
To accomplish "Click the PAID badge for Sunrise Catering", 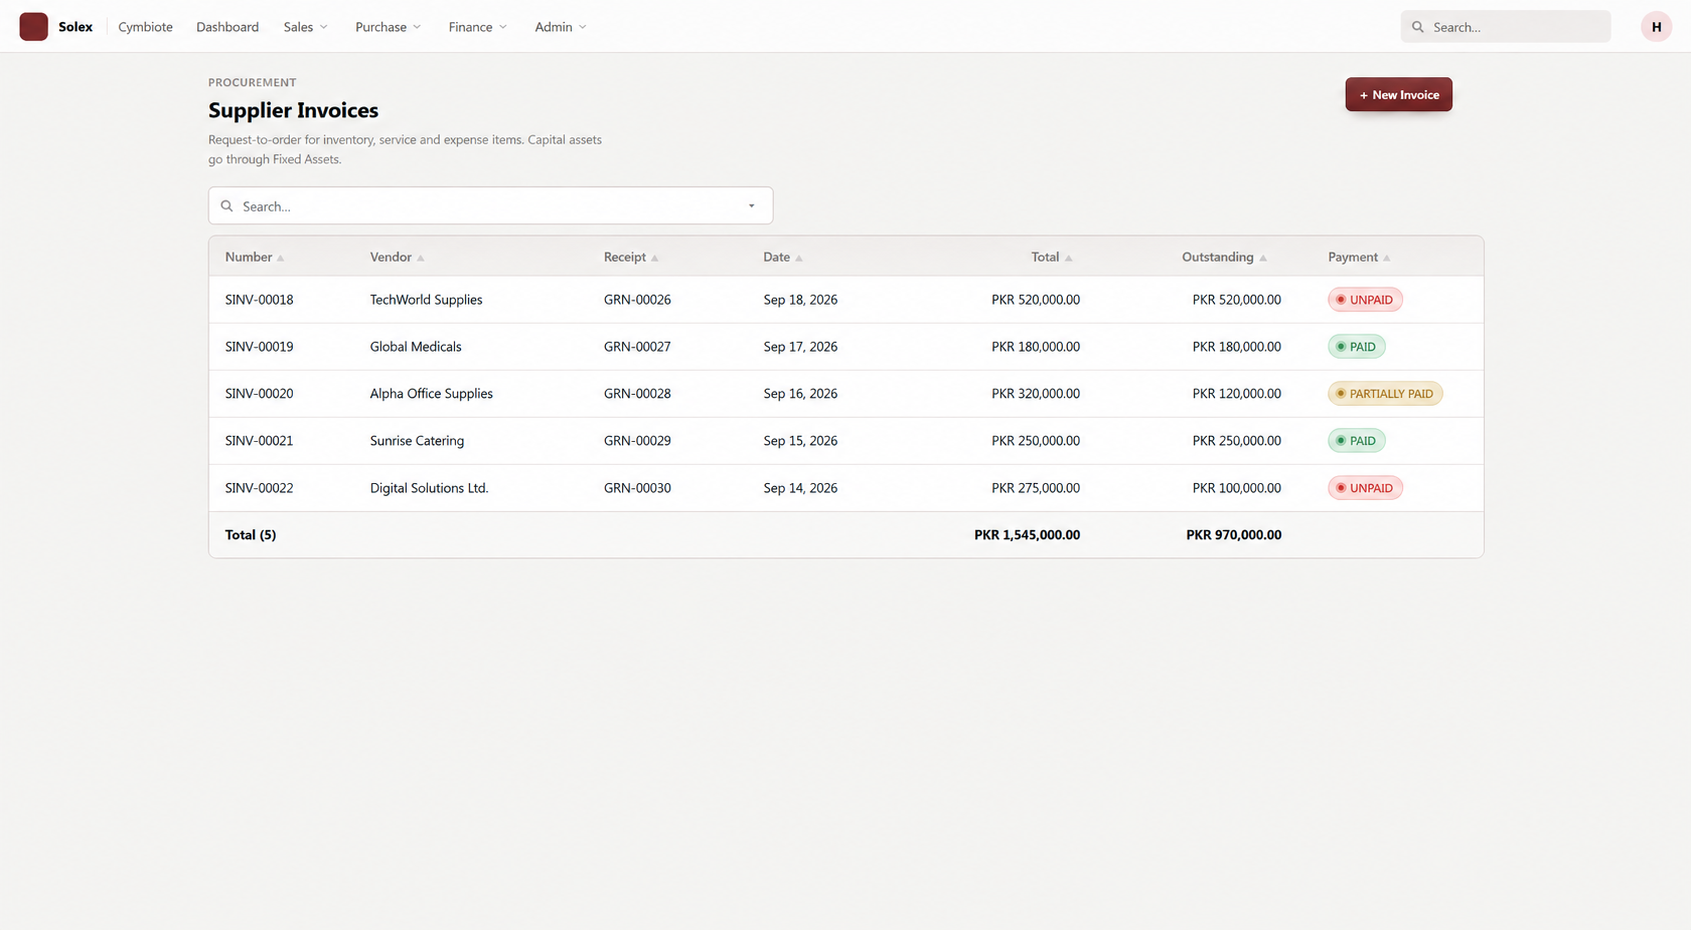I will (1356, 441).
